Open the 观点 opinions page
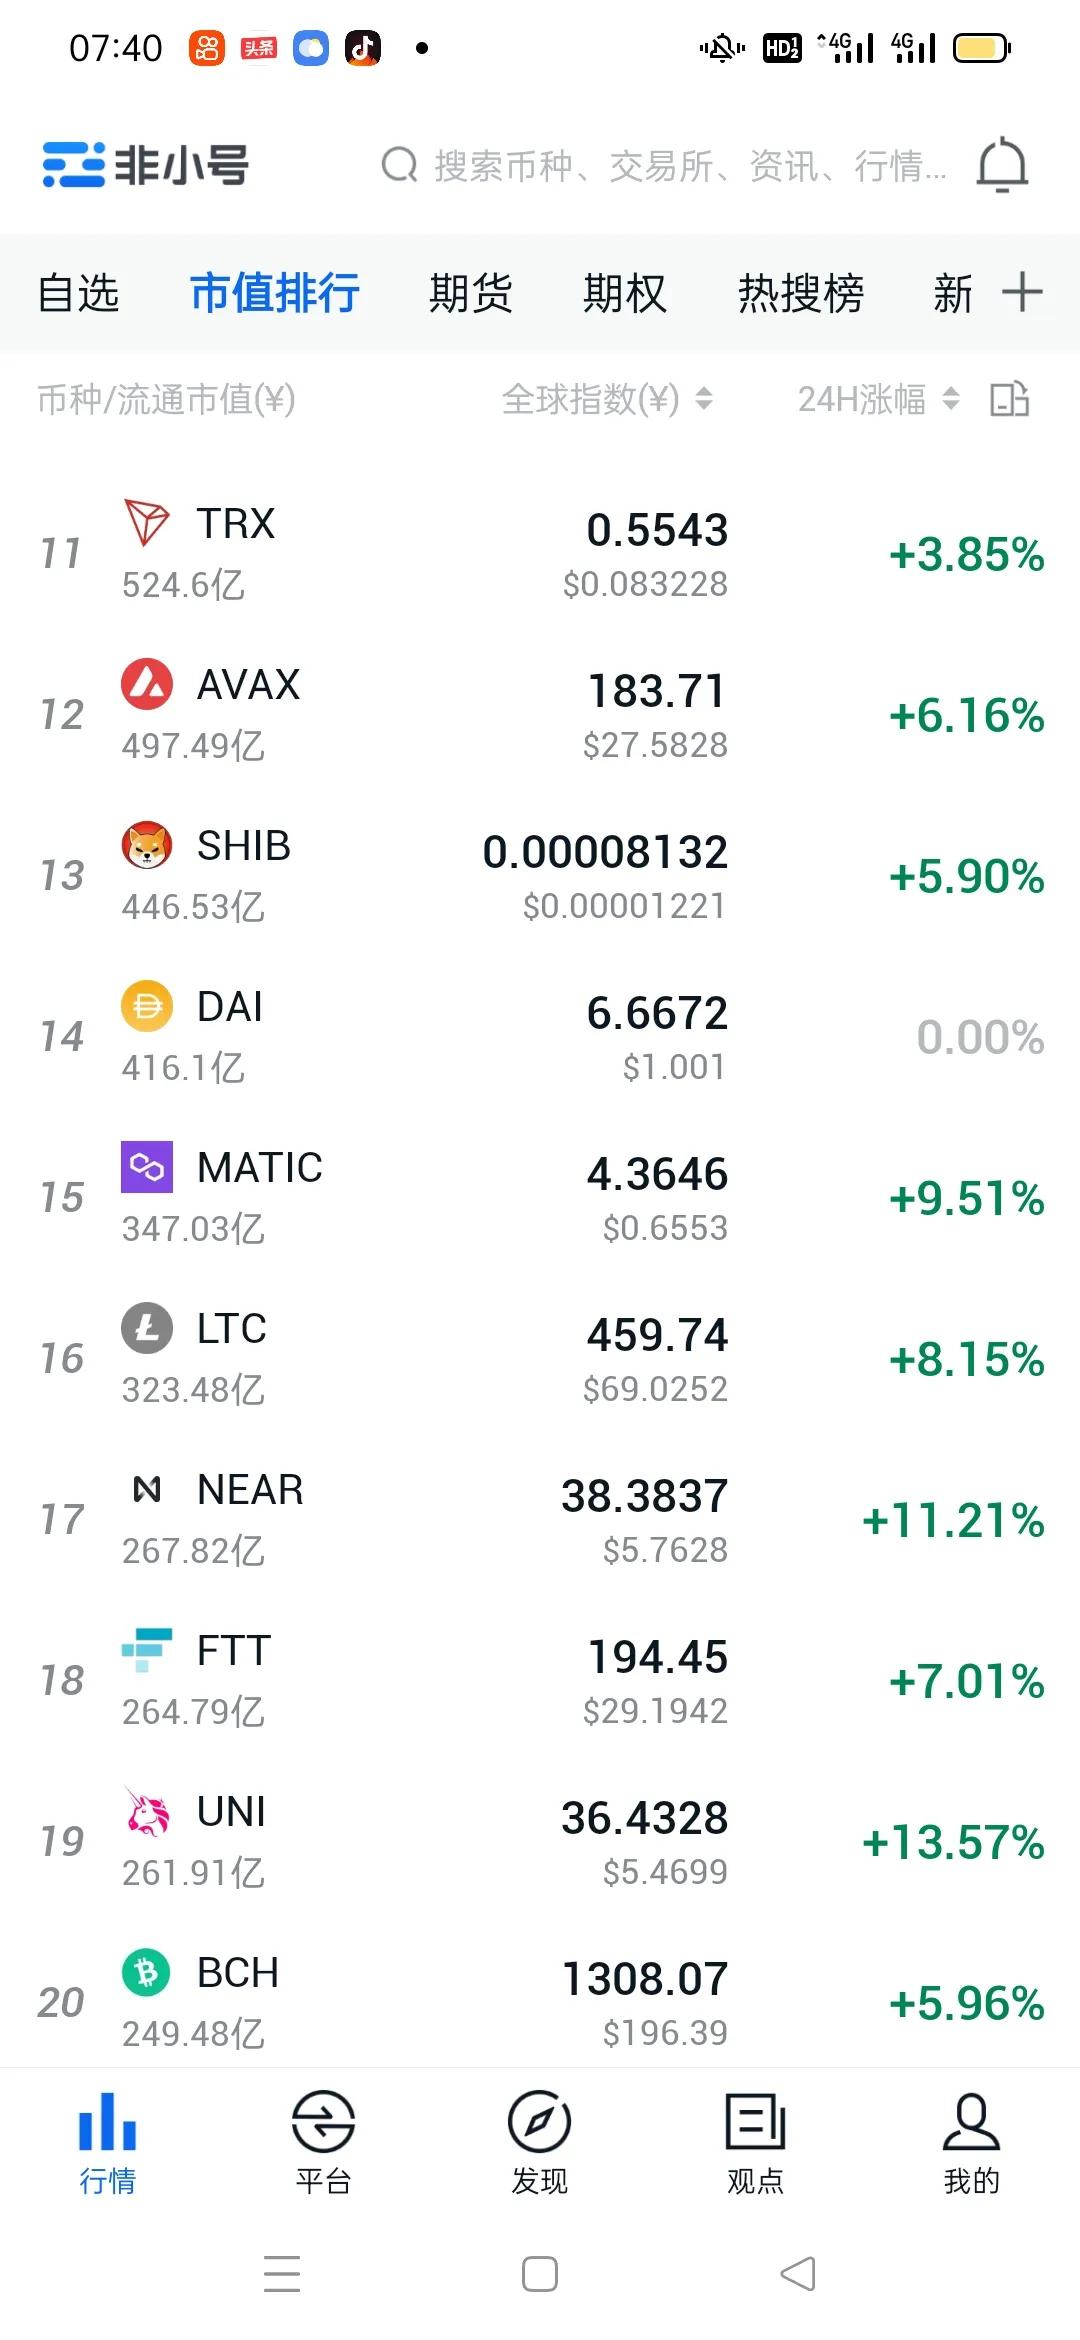Viewport: 1080px width, 2340px height. (755, 2140)
